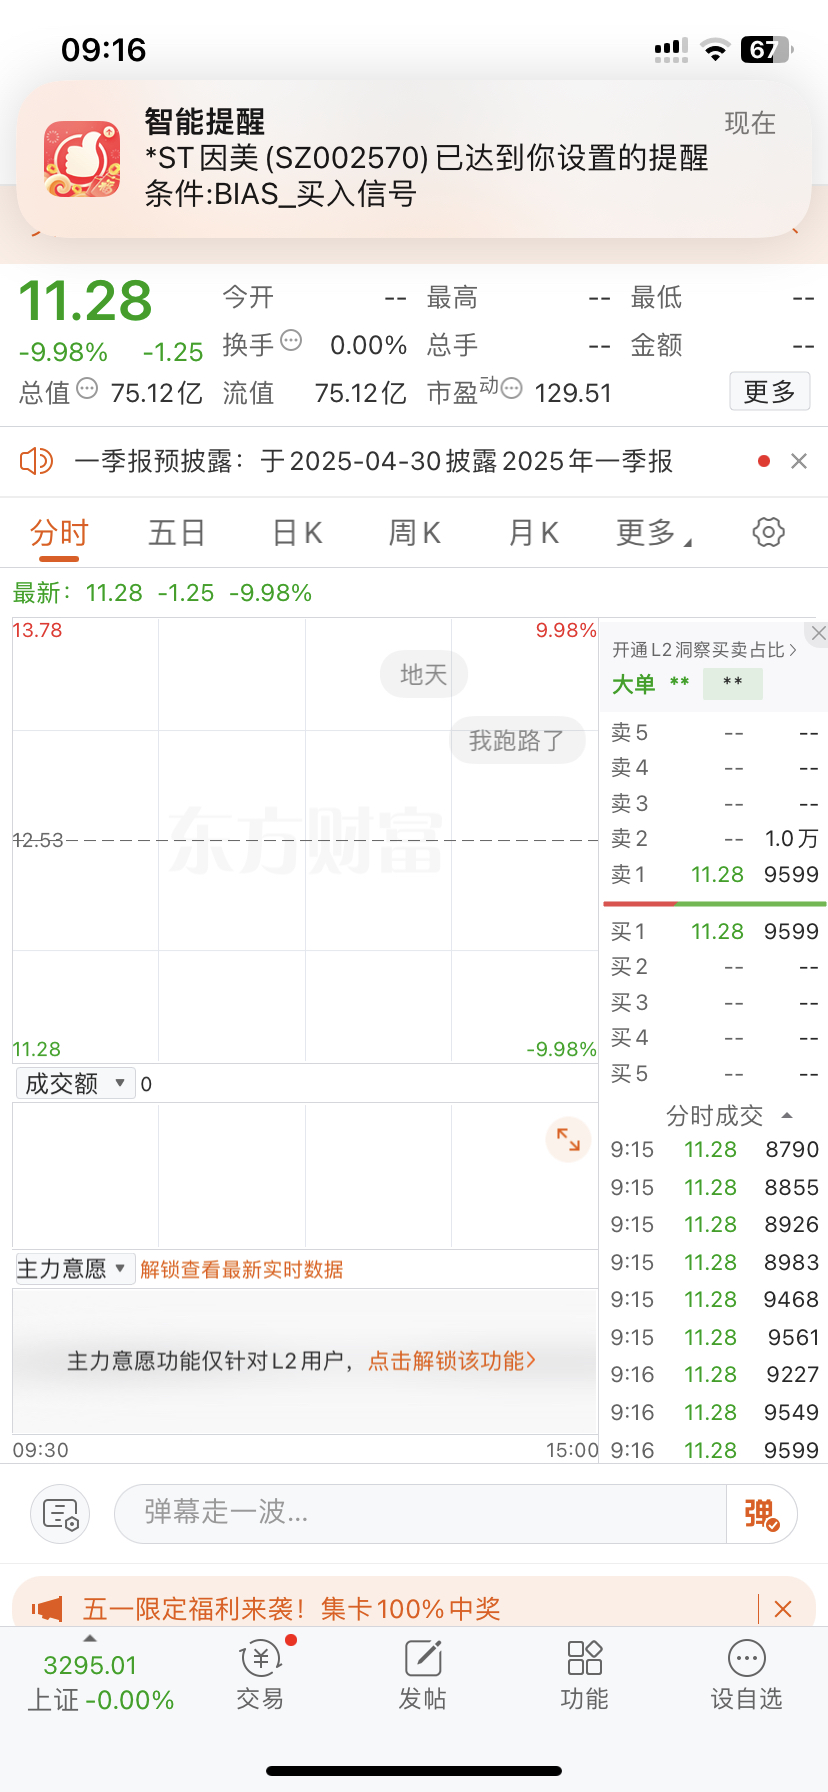
Task: Tap the Wi-Fi icon in status bar
Action: click(x=714, y=50)
